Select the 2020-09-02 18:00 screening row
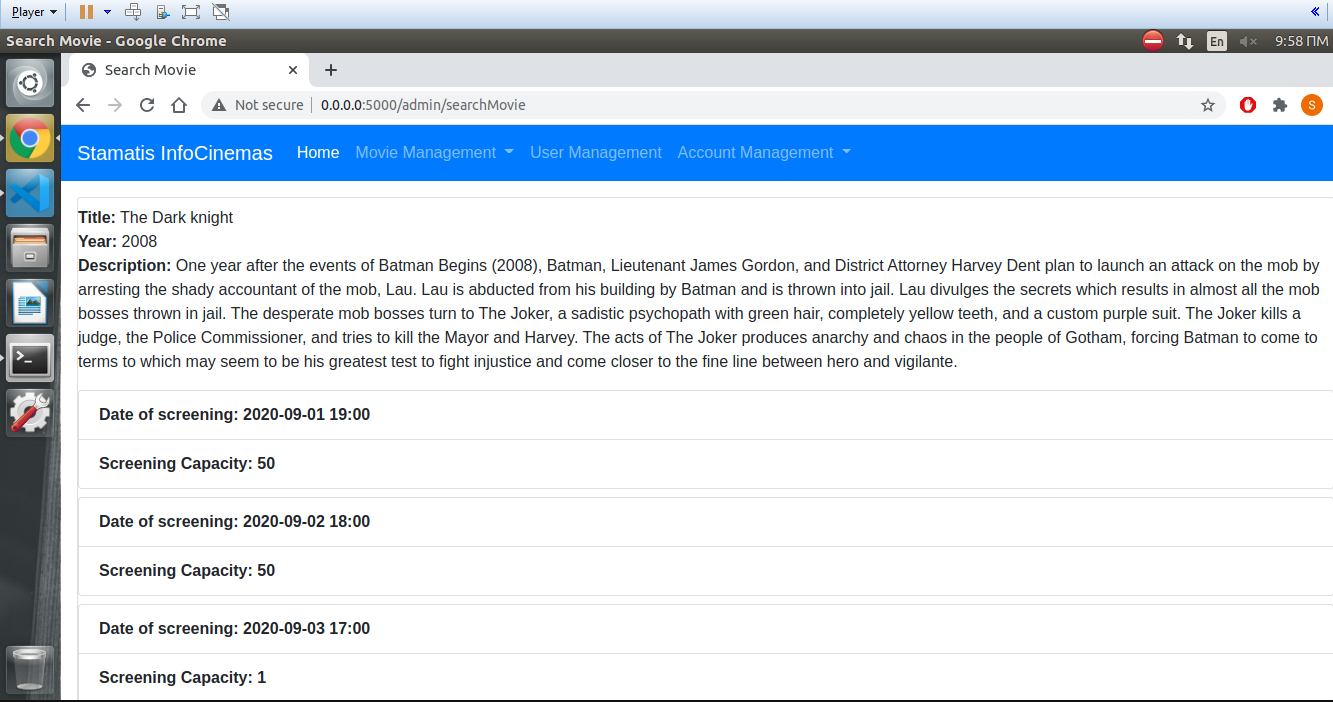This screenshot has width=1333, height=702. pos(706,522)
